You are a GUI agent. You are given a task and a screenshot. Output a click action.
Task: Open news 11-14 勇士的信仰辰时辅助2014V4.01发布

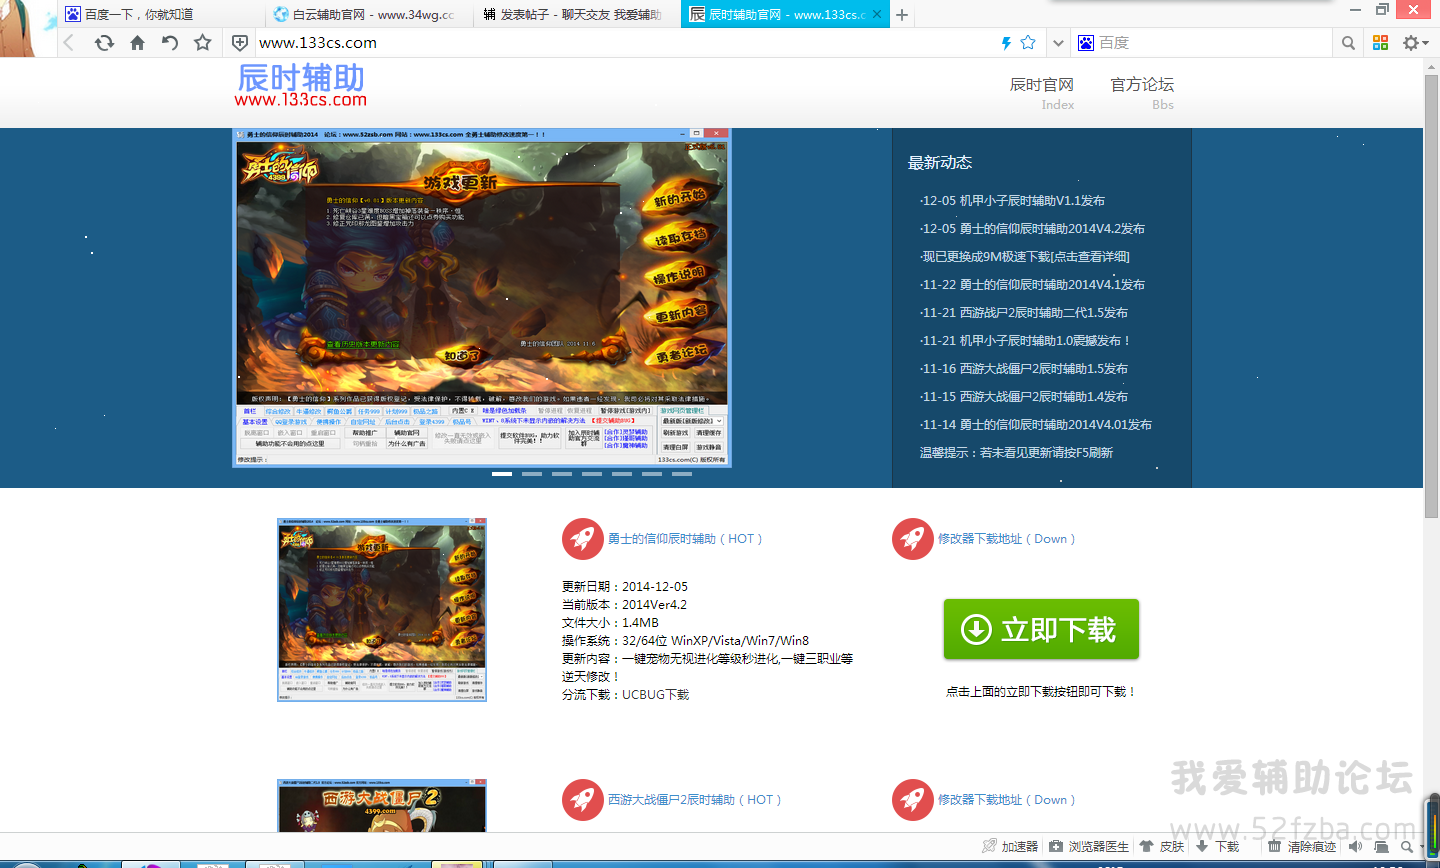pyautogui.click(x=1036, y=424)
